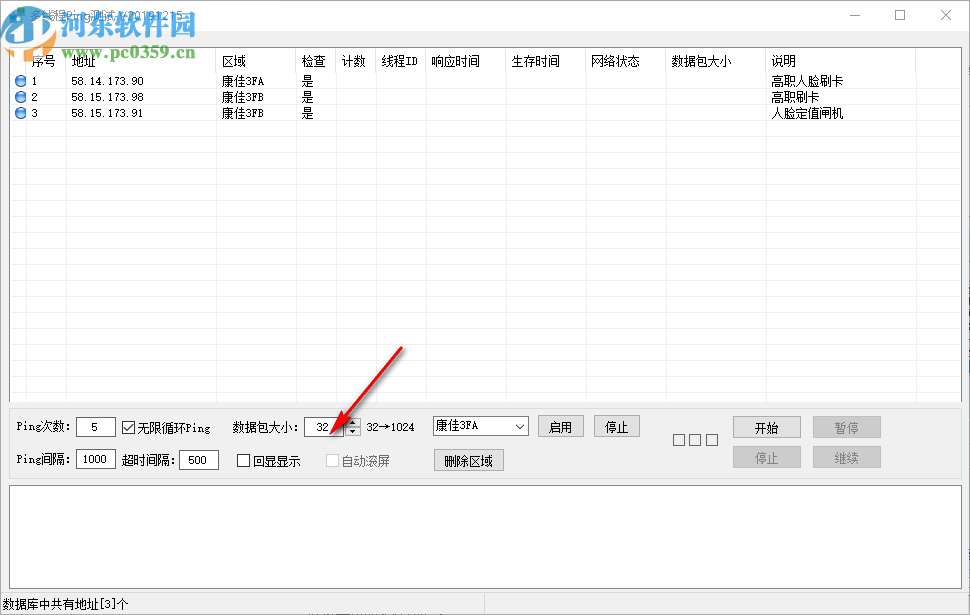This screenshot has height=615, width=970.
Task: Click the packet size down stepper arrow
Action: (351, 429)
